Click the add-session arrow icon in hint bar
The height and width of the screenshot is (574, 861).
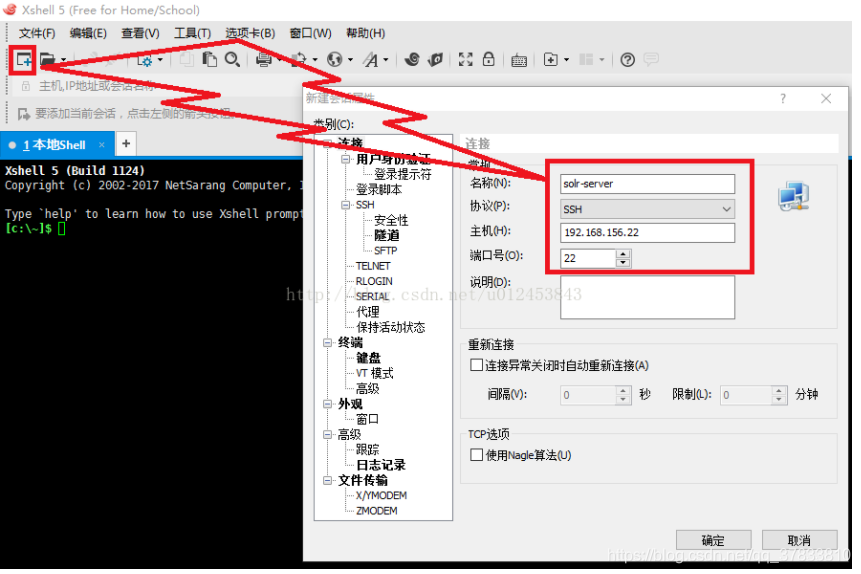tap(24, 114)
